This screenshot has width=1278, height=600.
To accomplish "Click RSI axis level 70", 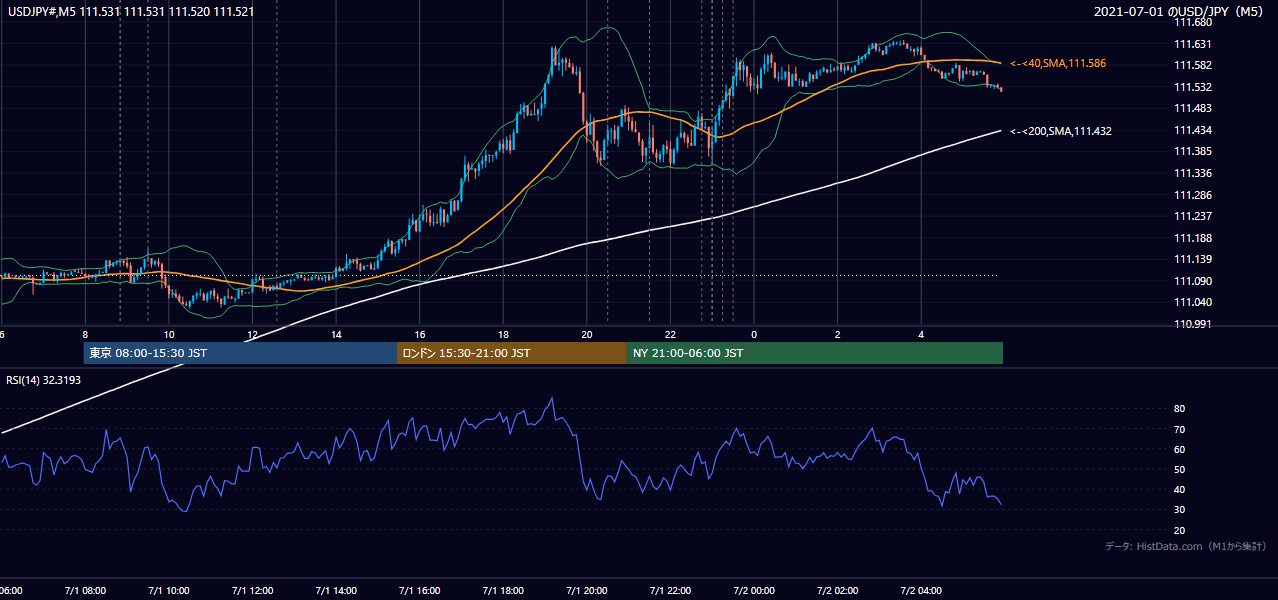I will [1180, 429].
